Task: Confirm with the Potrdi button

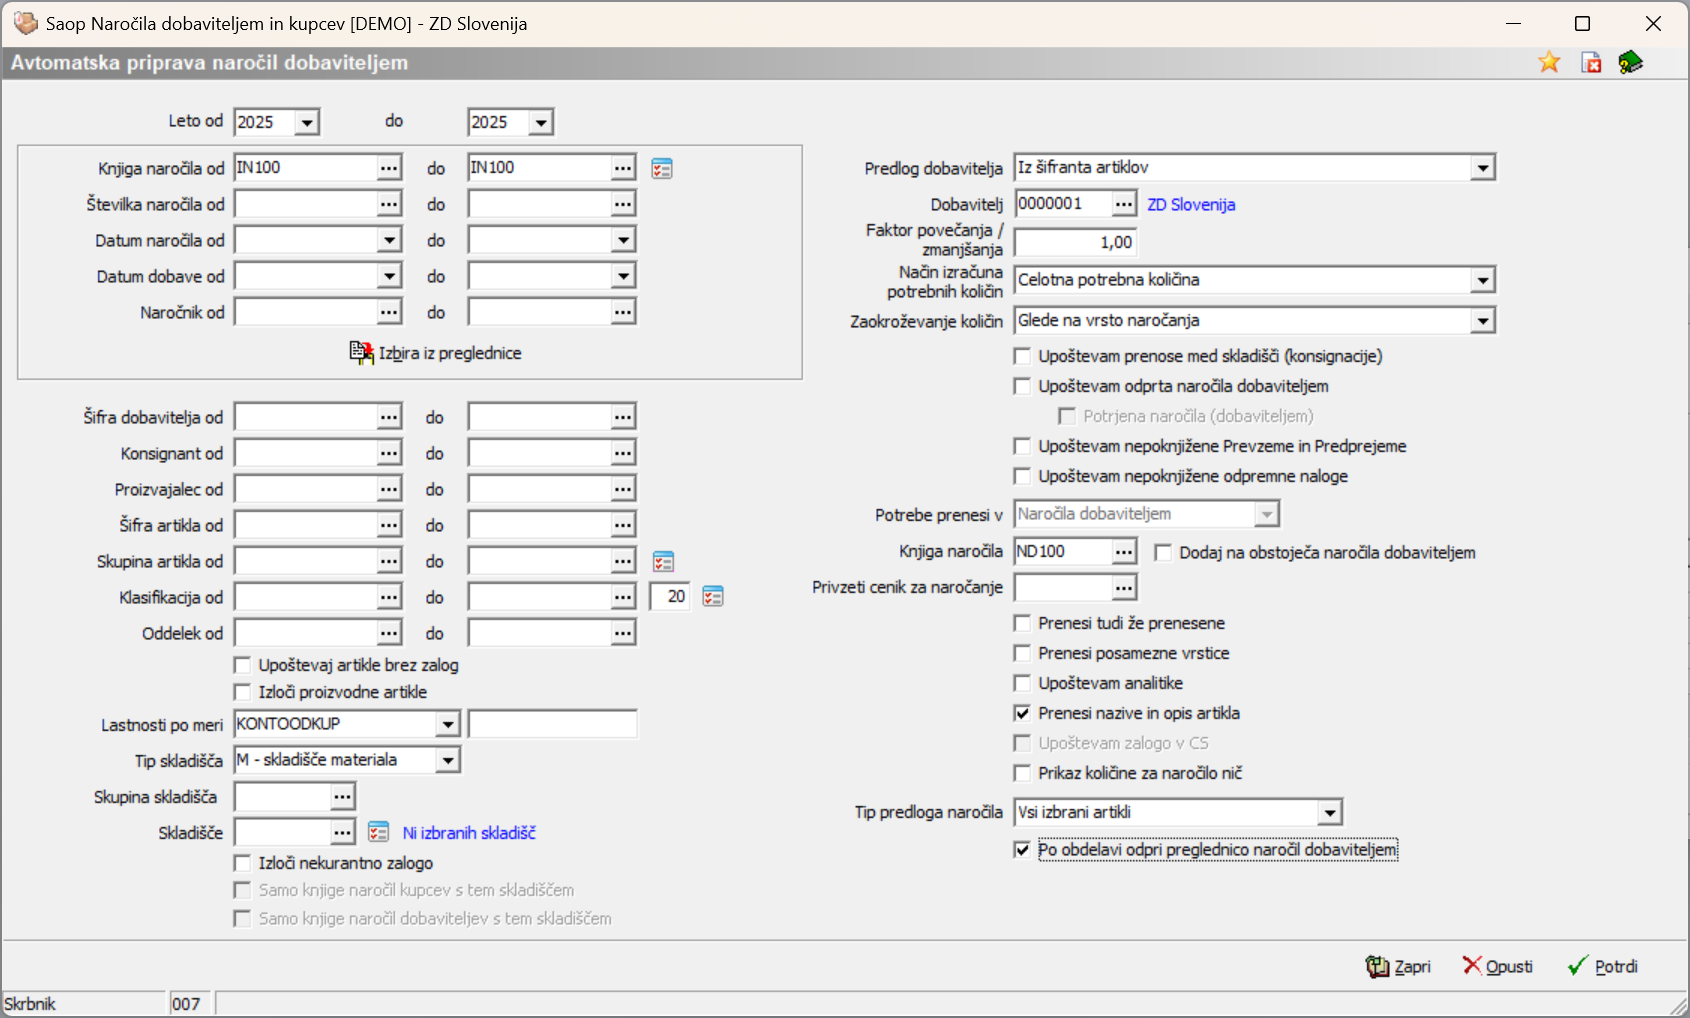Action: coord(1602,966)
